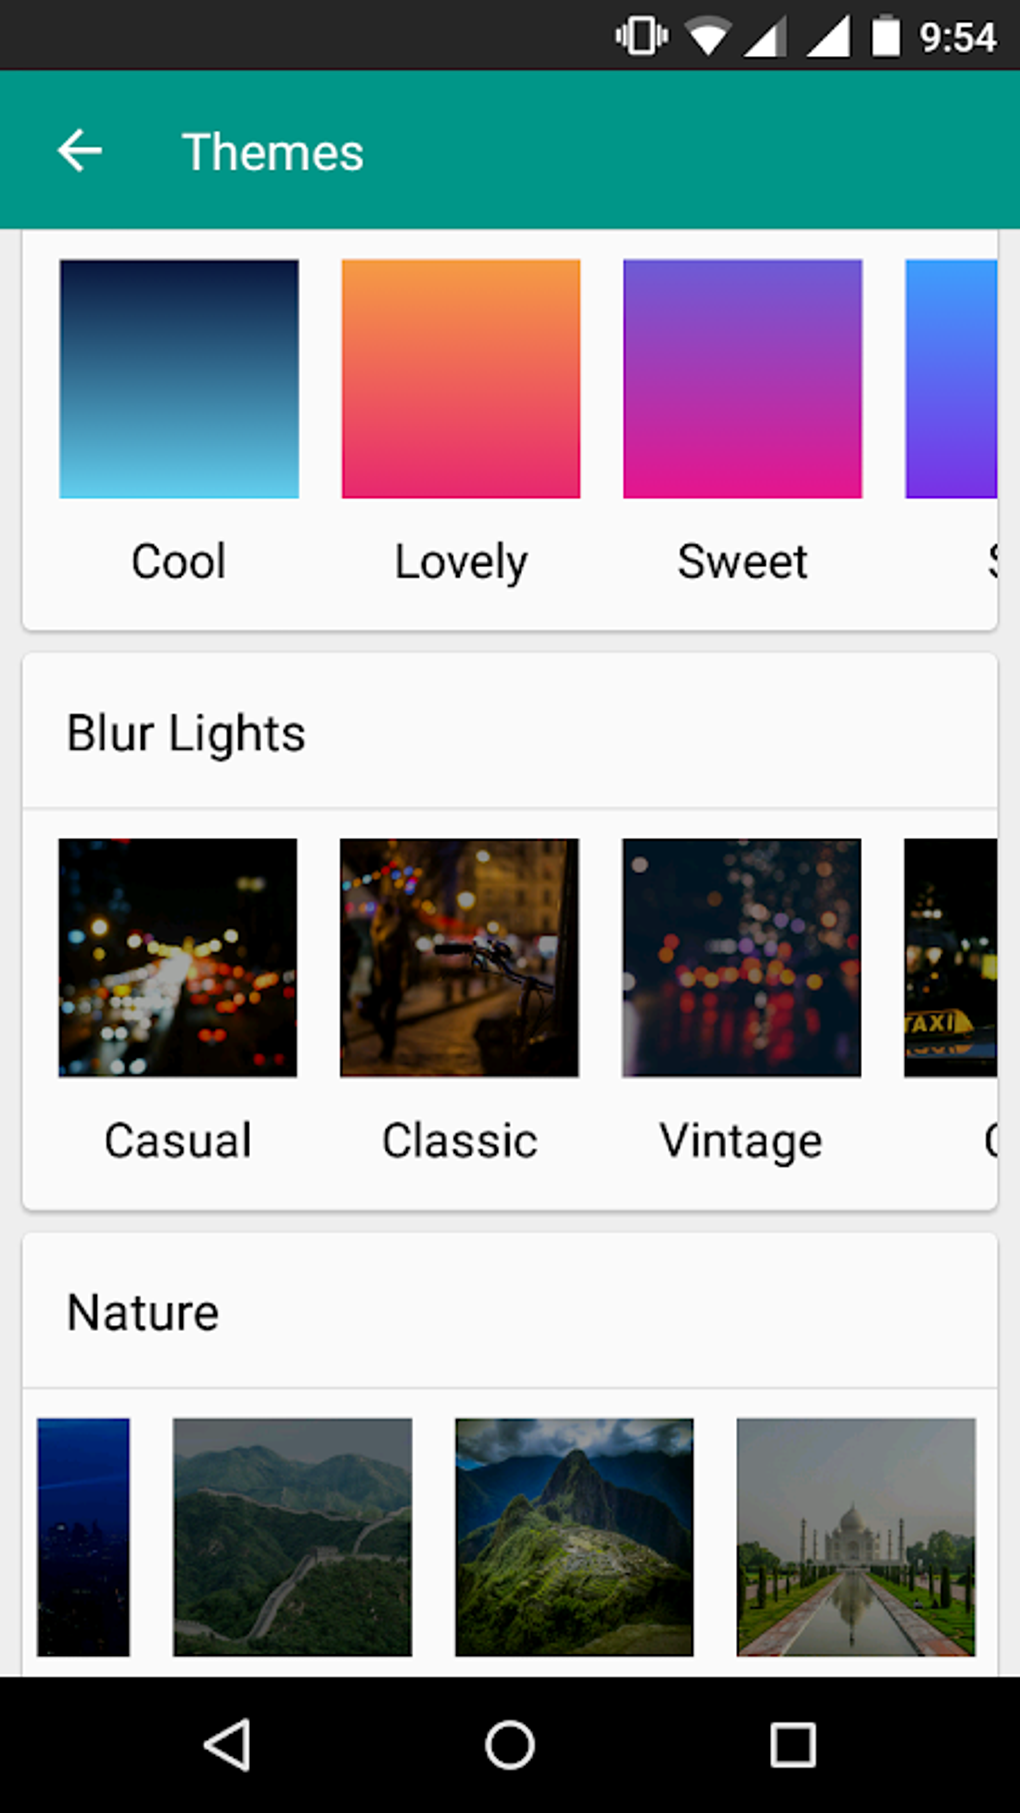This screenshot has height=1813, width=1020.
Task: Tap the Nature section header
Action: (x=143, y=1312)
